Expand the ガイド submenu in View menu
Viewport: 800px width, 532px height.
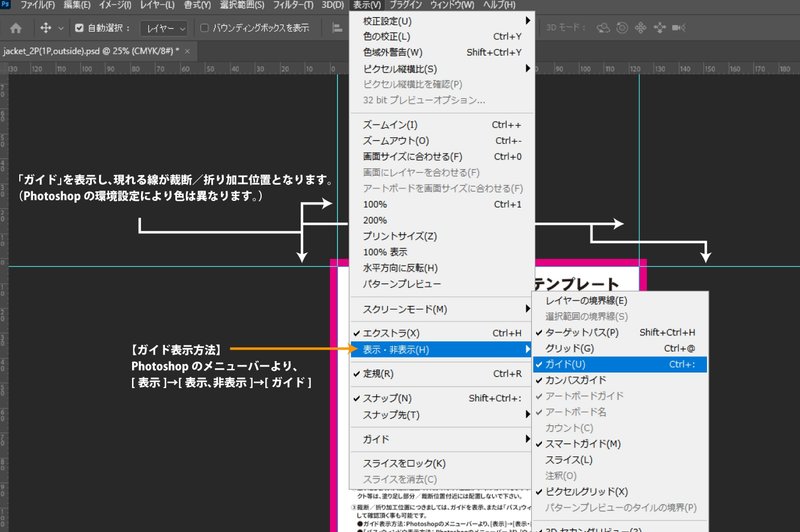[442, 439]
